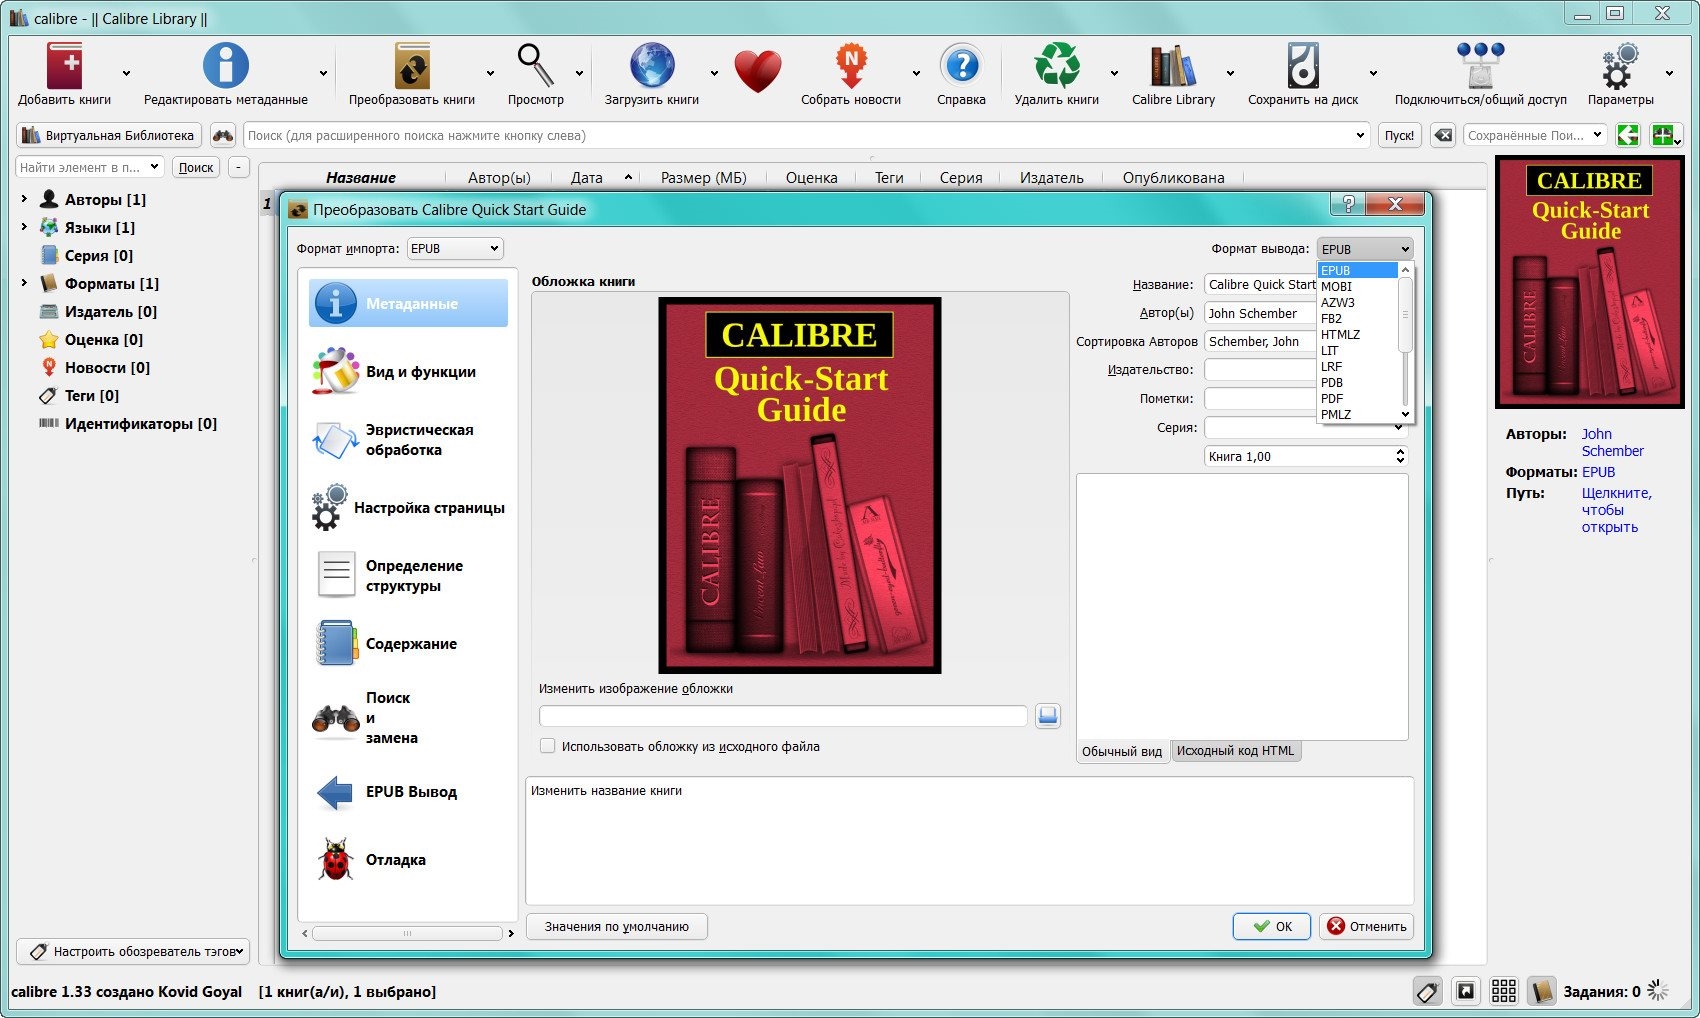
Task: Click the format list scrollbar down arrow
Action: pyautogui.click(x=1405, y=414)
